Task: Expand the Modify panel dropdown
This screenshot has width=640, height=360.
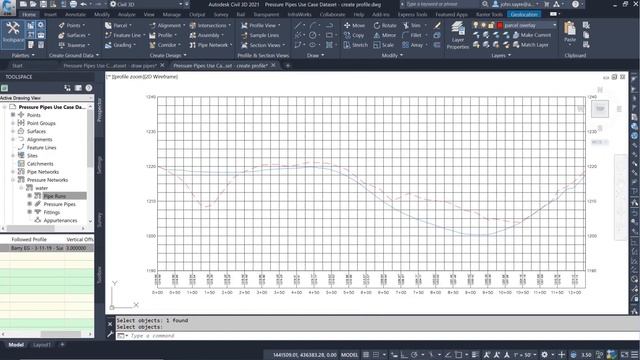Action: [x=392, y=55]
